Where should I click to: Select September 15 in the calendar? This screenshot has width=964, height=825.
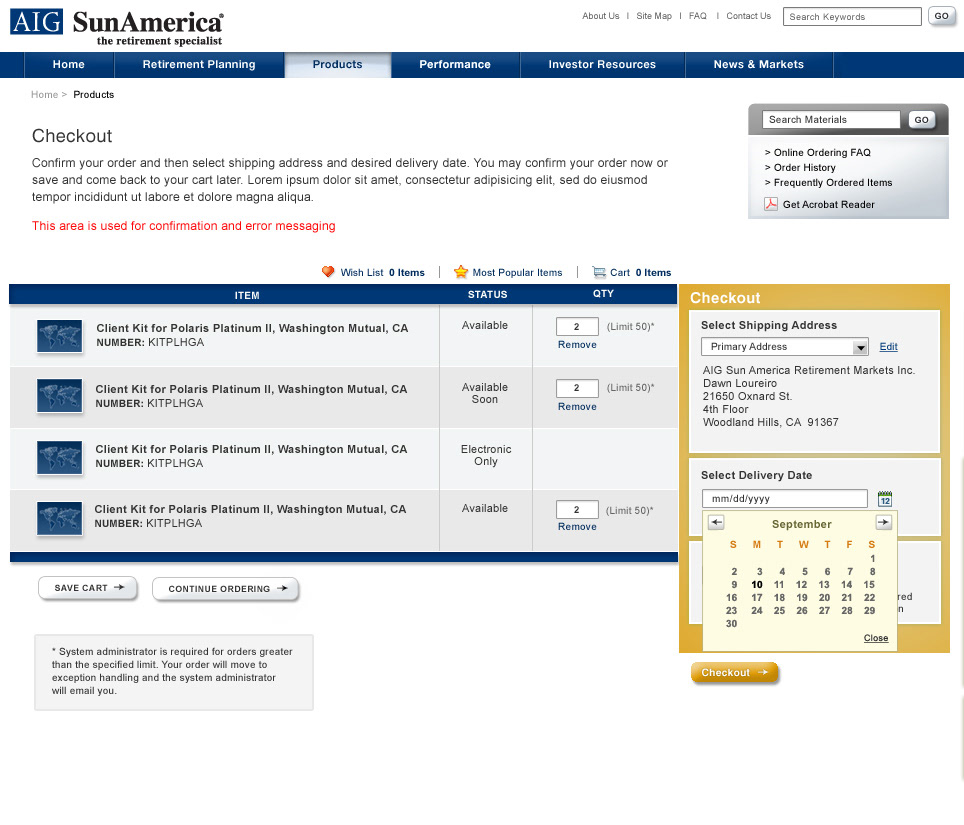869,585
